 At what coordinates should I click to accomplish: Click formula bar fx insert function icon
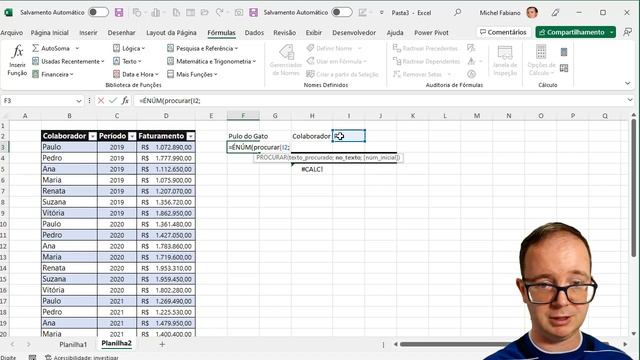coord(125,100)
